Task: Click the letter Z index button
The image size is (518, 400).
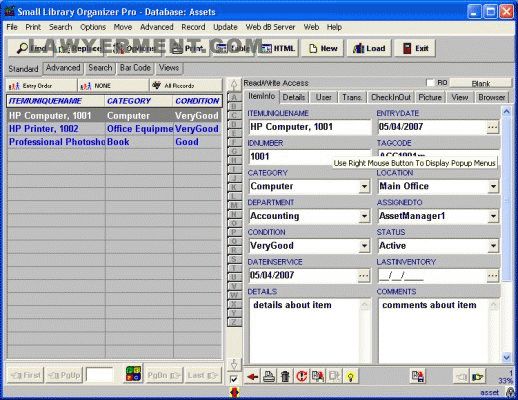Action: (234, 322)
